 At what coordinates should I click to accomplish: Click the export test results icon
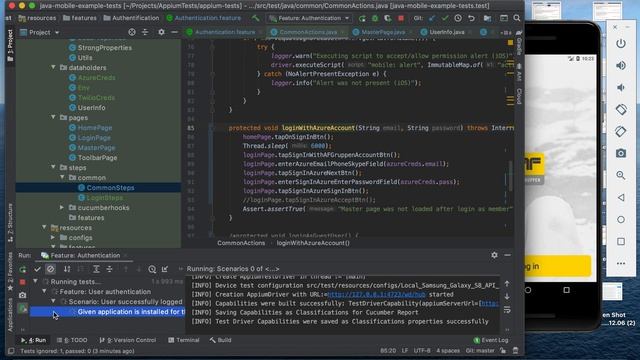click(x=165, y=269)
